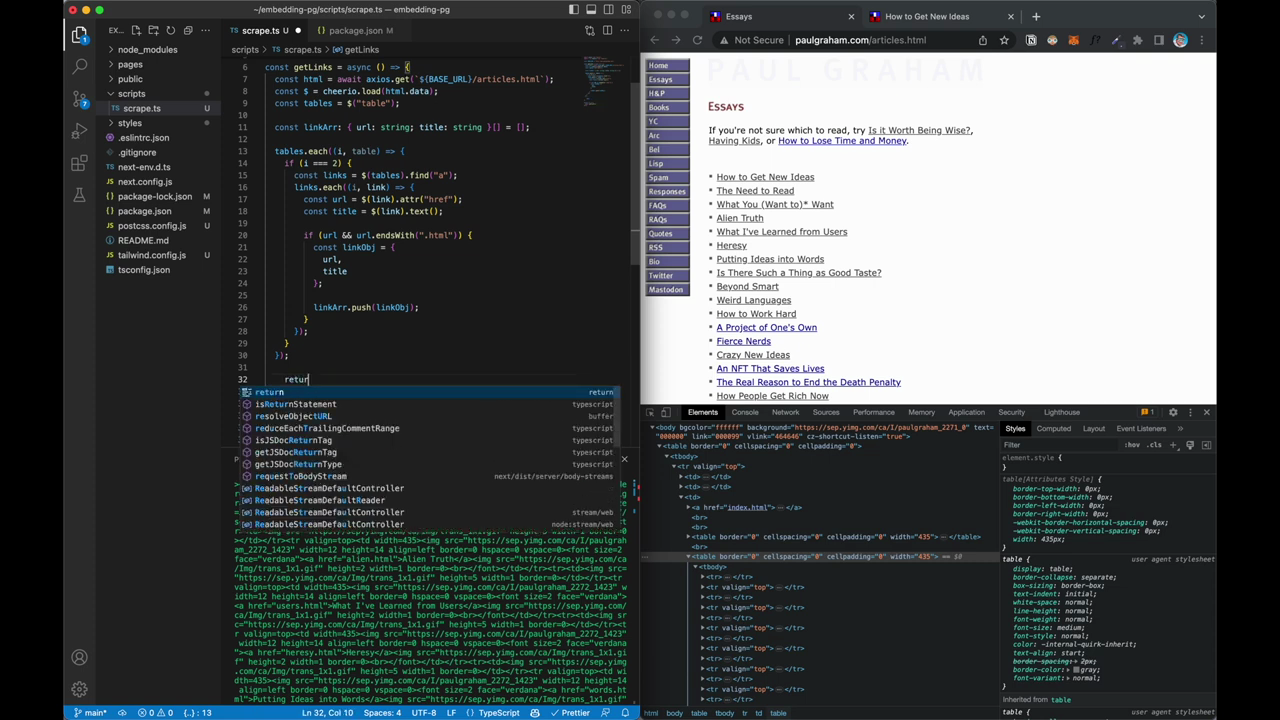This screenshot has width=1280, height=720.
Task: Click the Essays navigation button on page
Action: click(668, 79)
